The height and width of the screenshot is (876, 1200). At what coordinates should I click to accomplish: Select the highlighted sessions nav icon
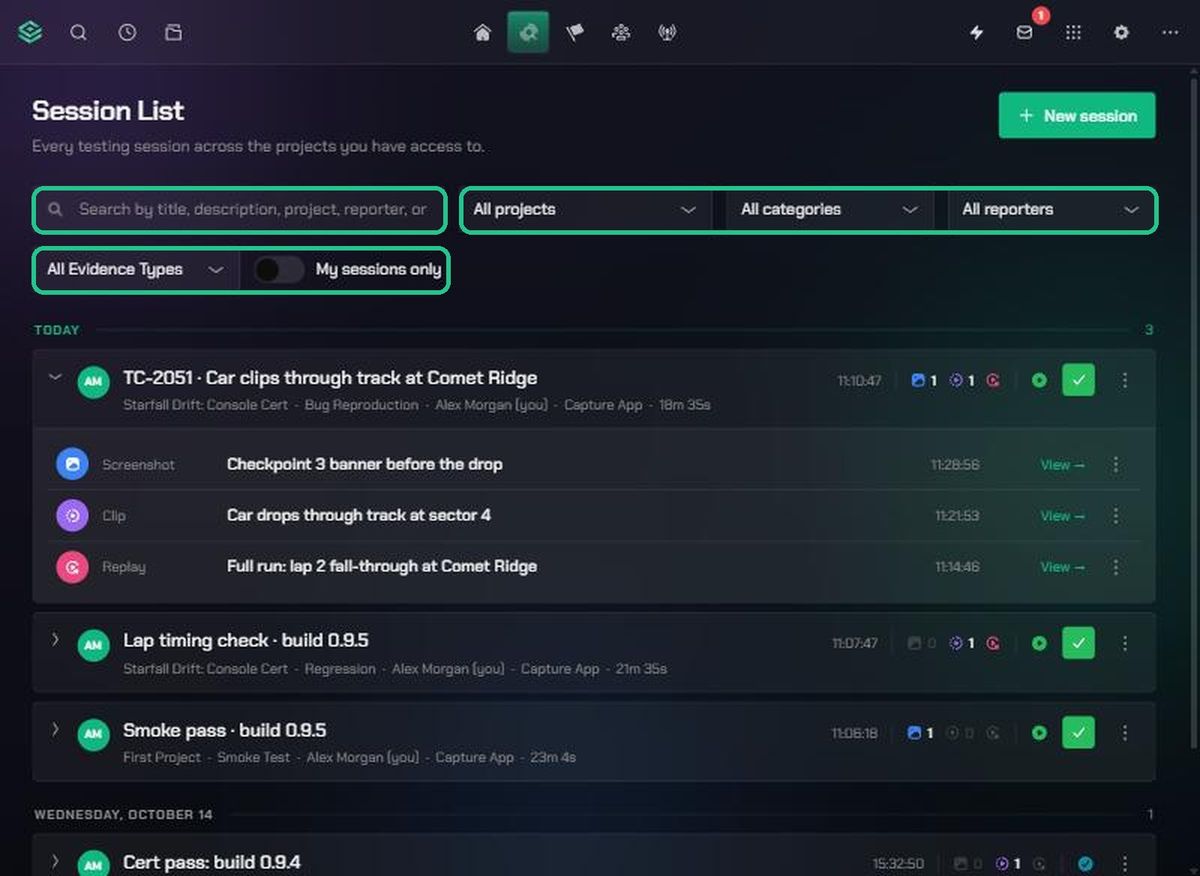(528, 33)
